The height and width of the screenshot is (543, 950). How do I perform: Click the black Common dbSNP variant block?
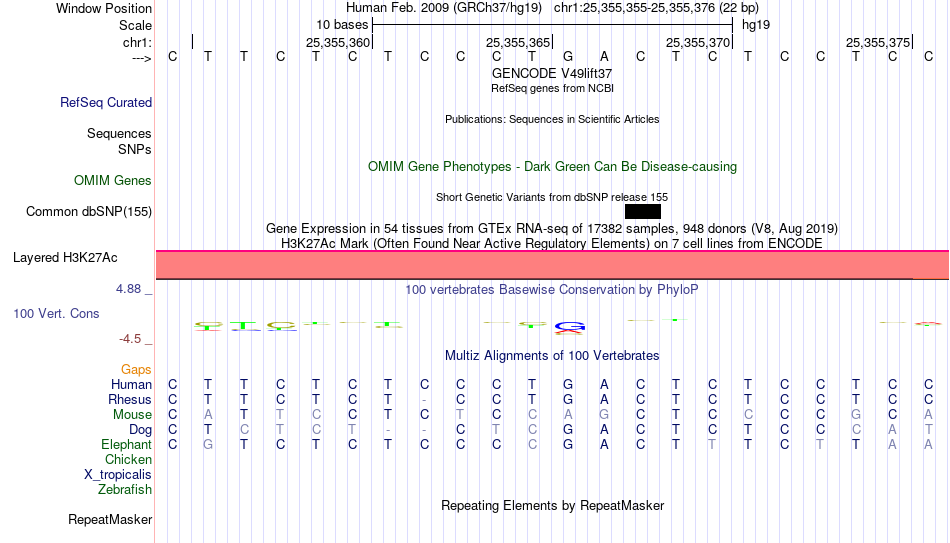tap(643, 212)
